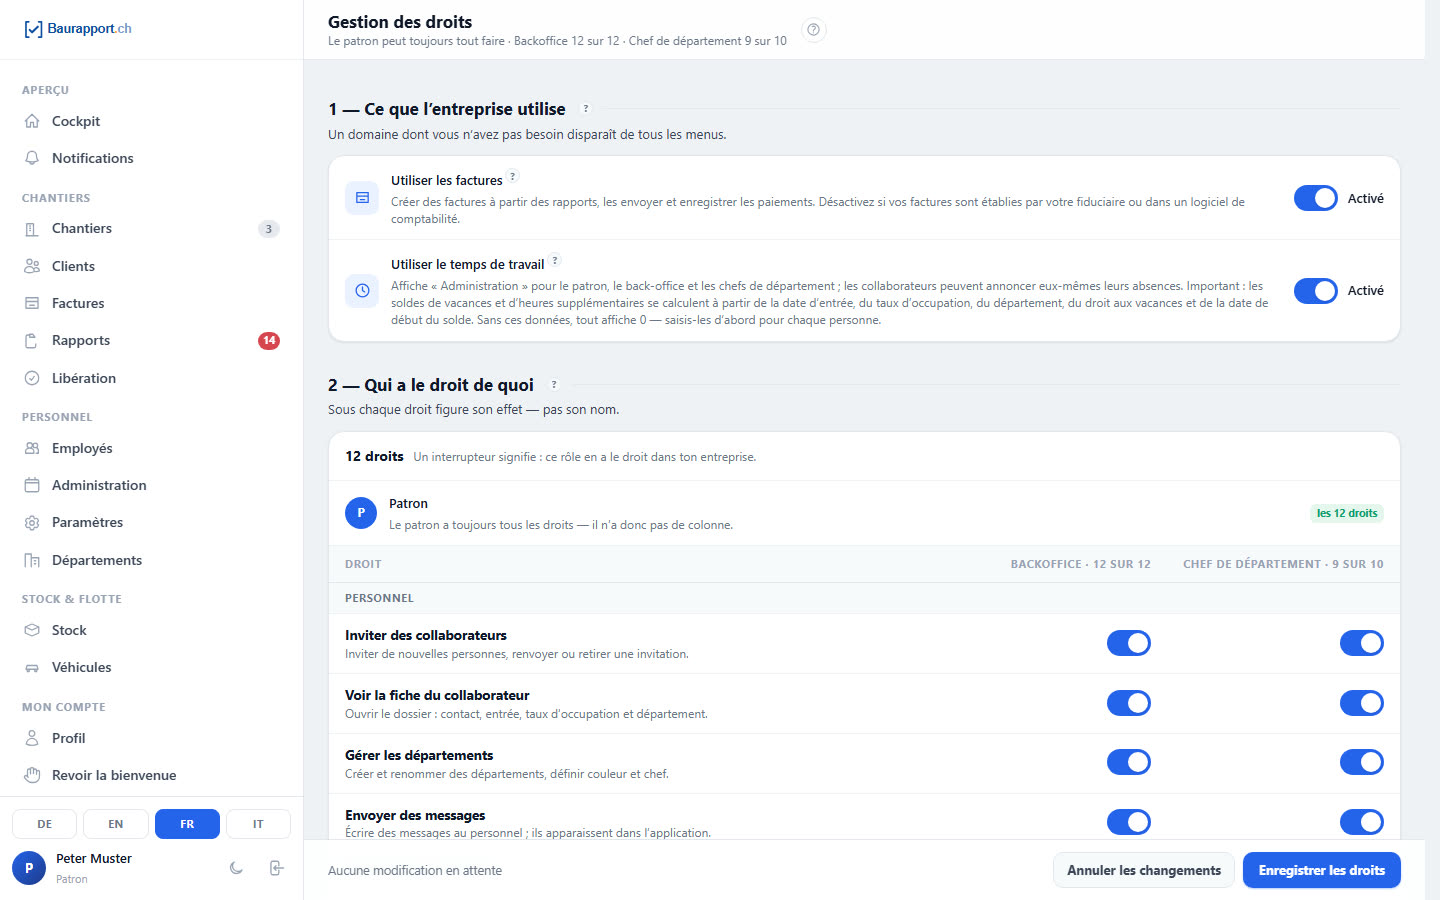Switch language to IT
The image size is (1440, 900).
(x=258, y=824)
